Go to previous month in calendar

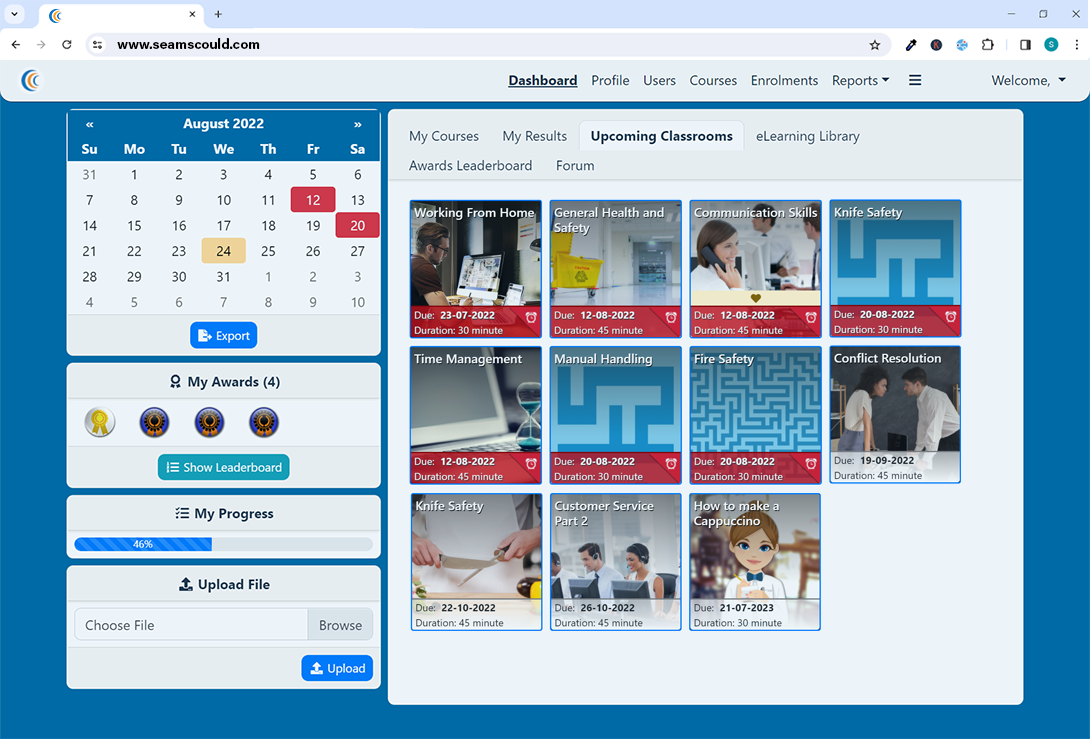click(90, 124)
